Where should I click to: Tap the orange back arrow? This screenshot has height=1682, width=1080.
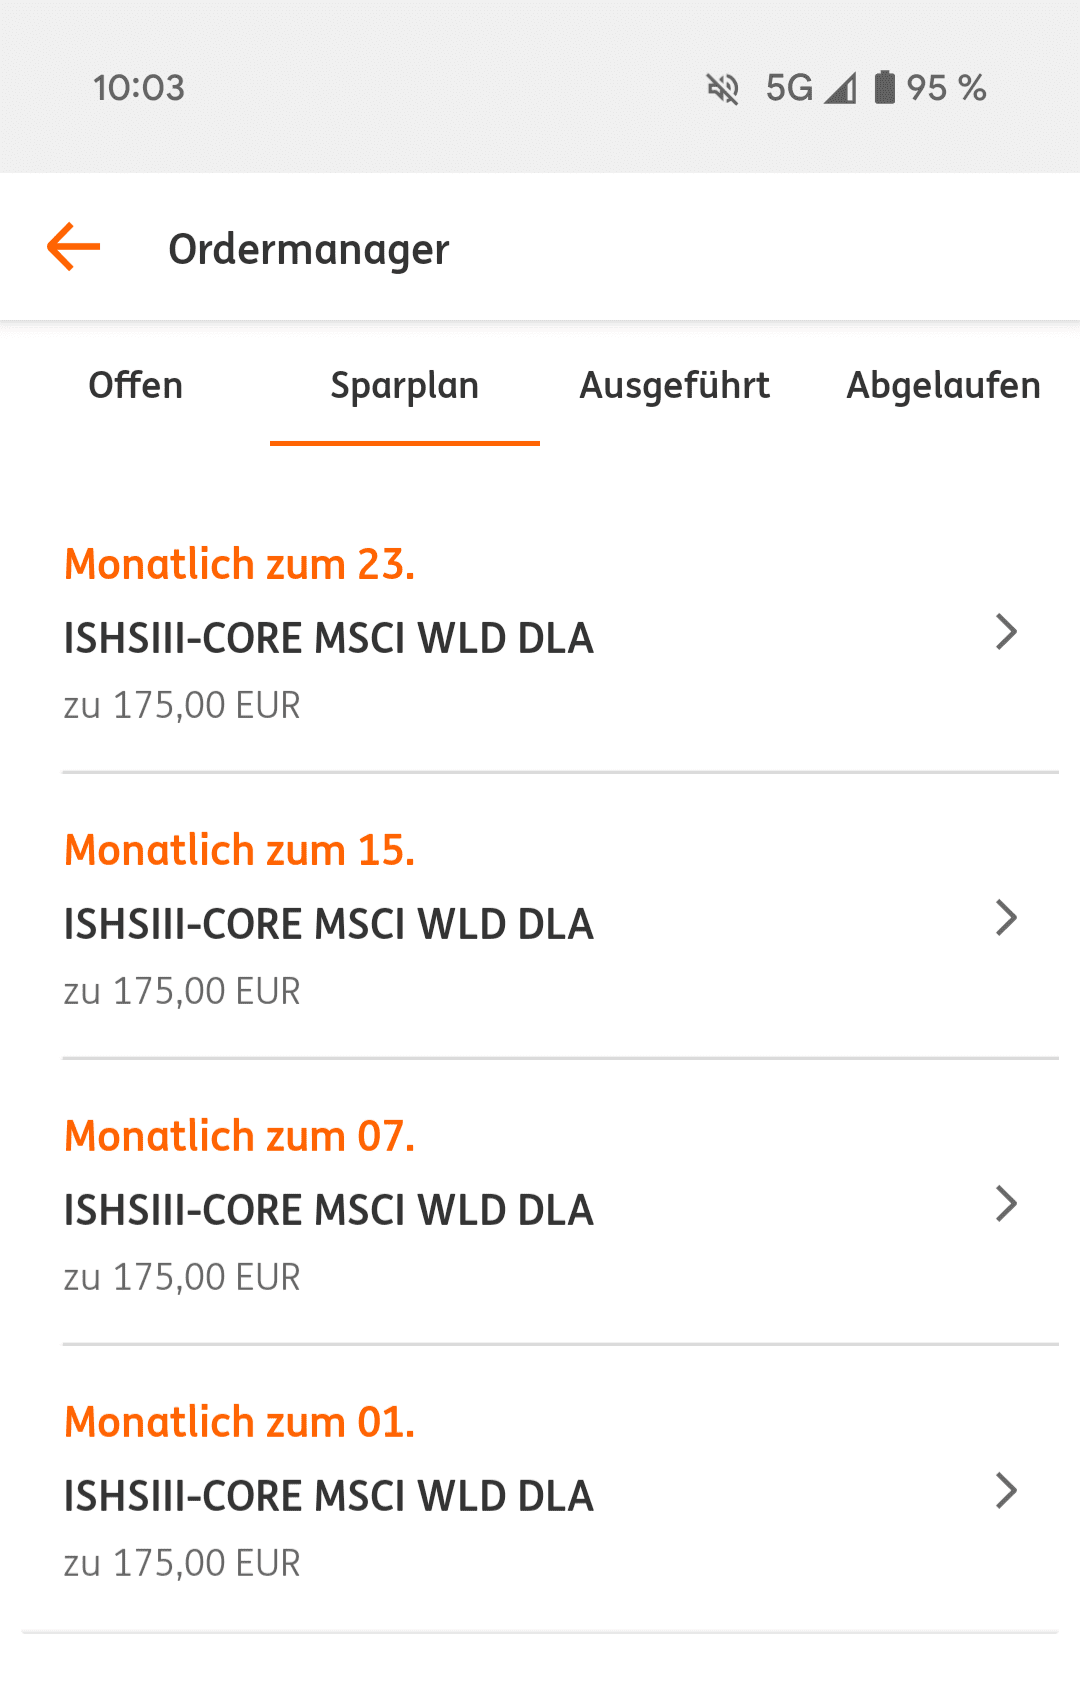coord(74,247)
